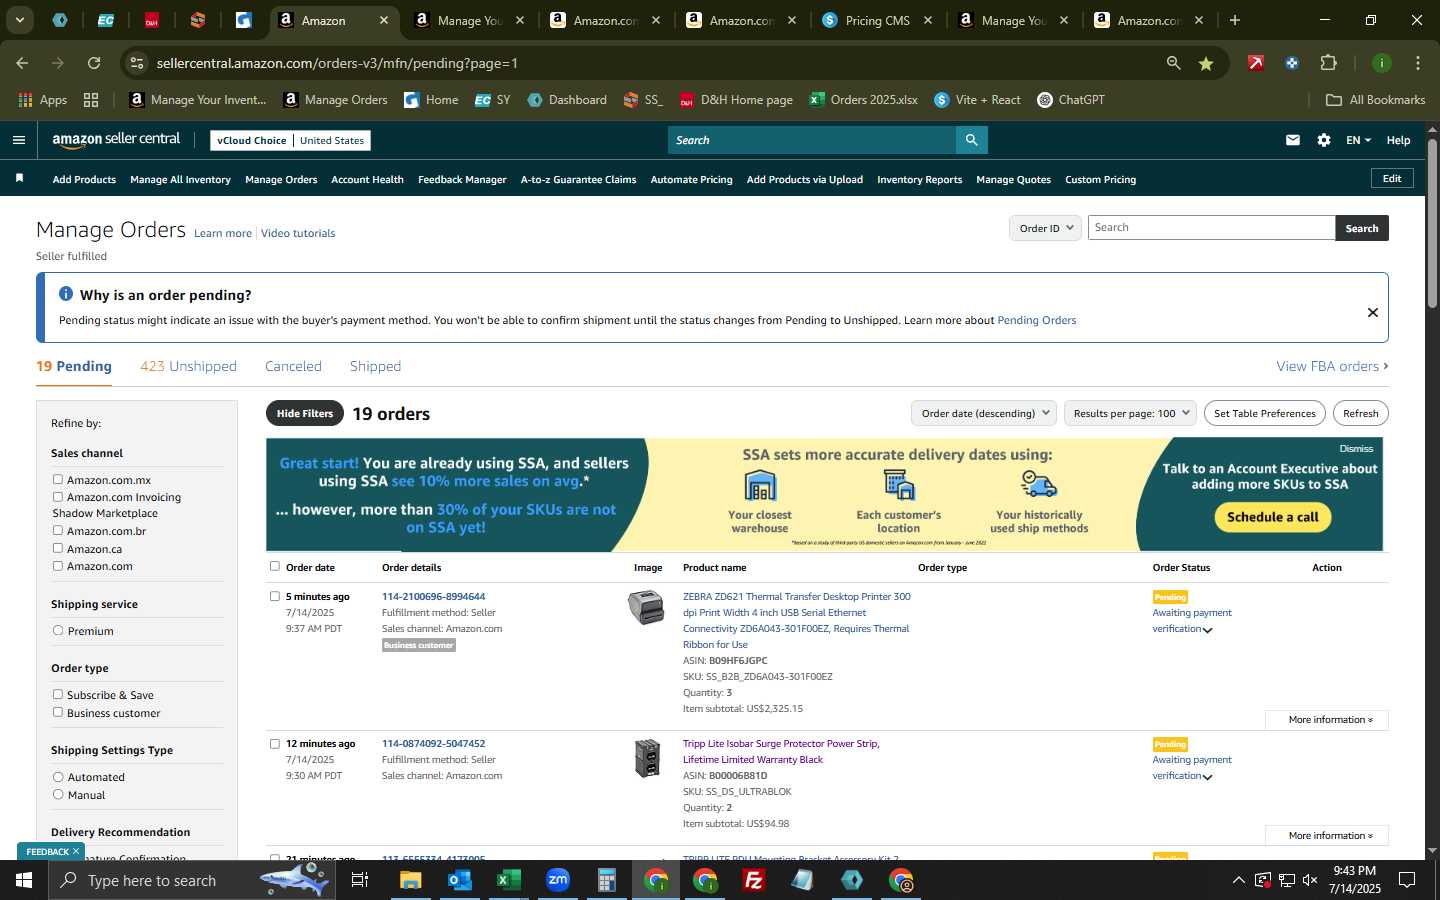
Task: Close the pending order info banner
Action: pyautogui.click(x=1373, y=312)
